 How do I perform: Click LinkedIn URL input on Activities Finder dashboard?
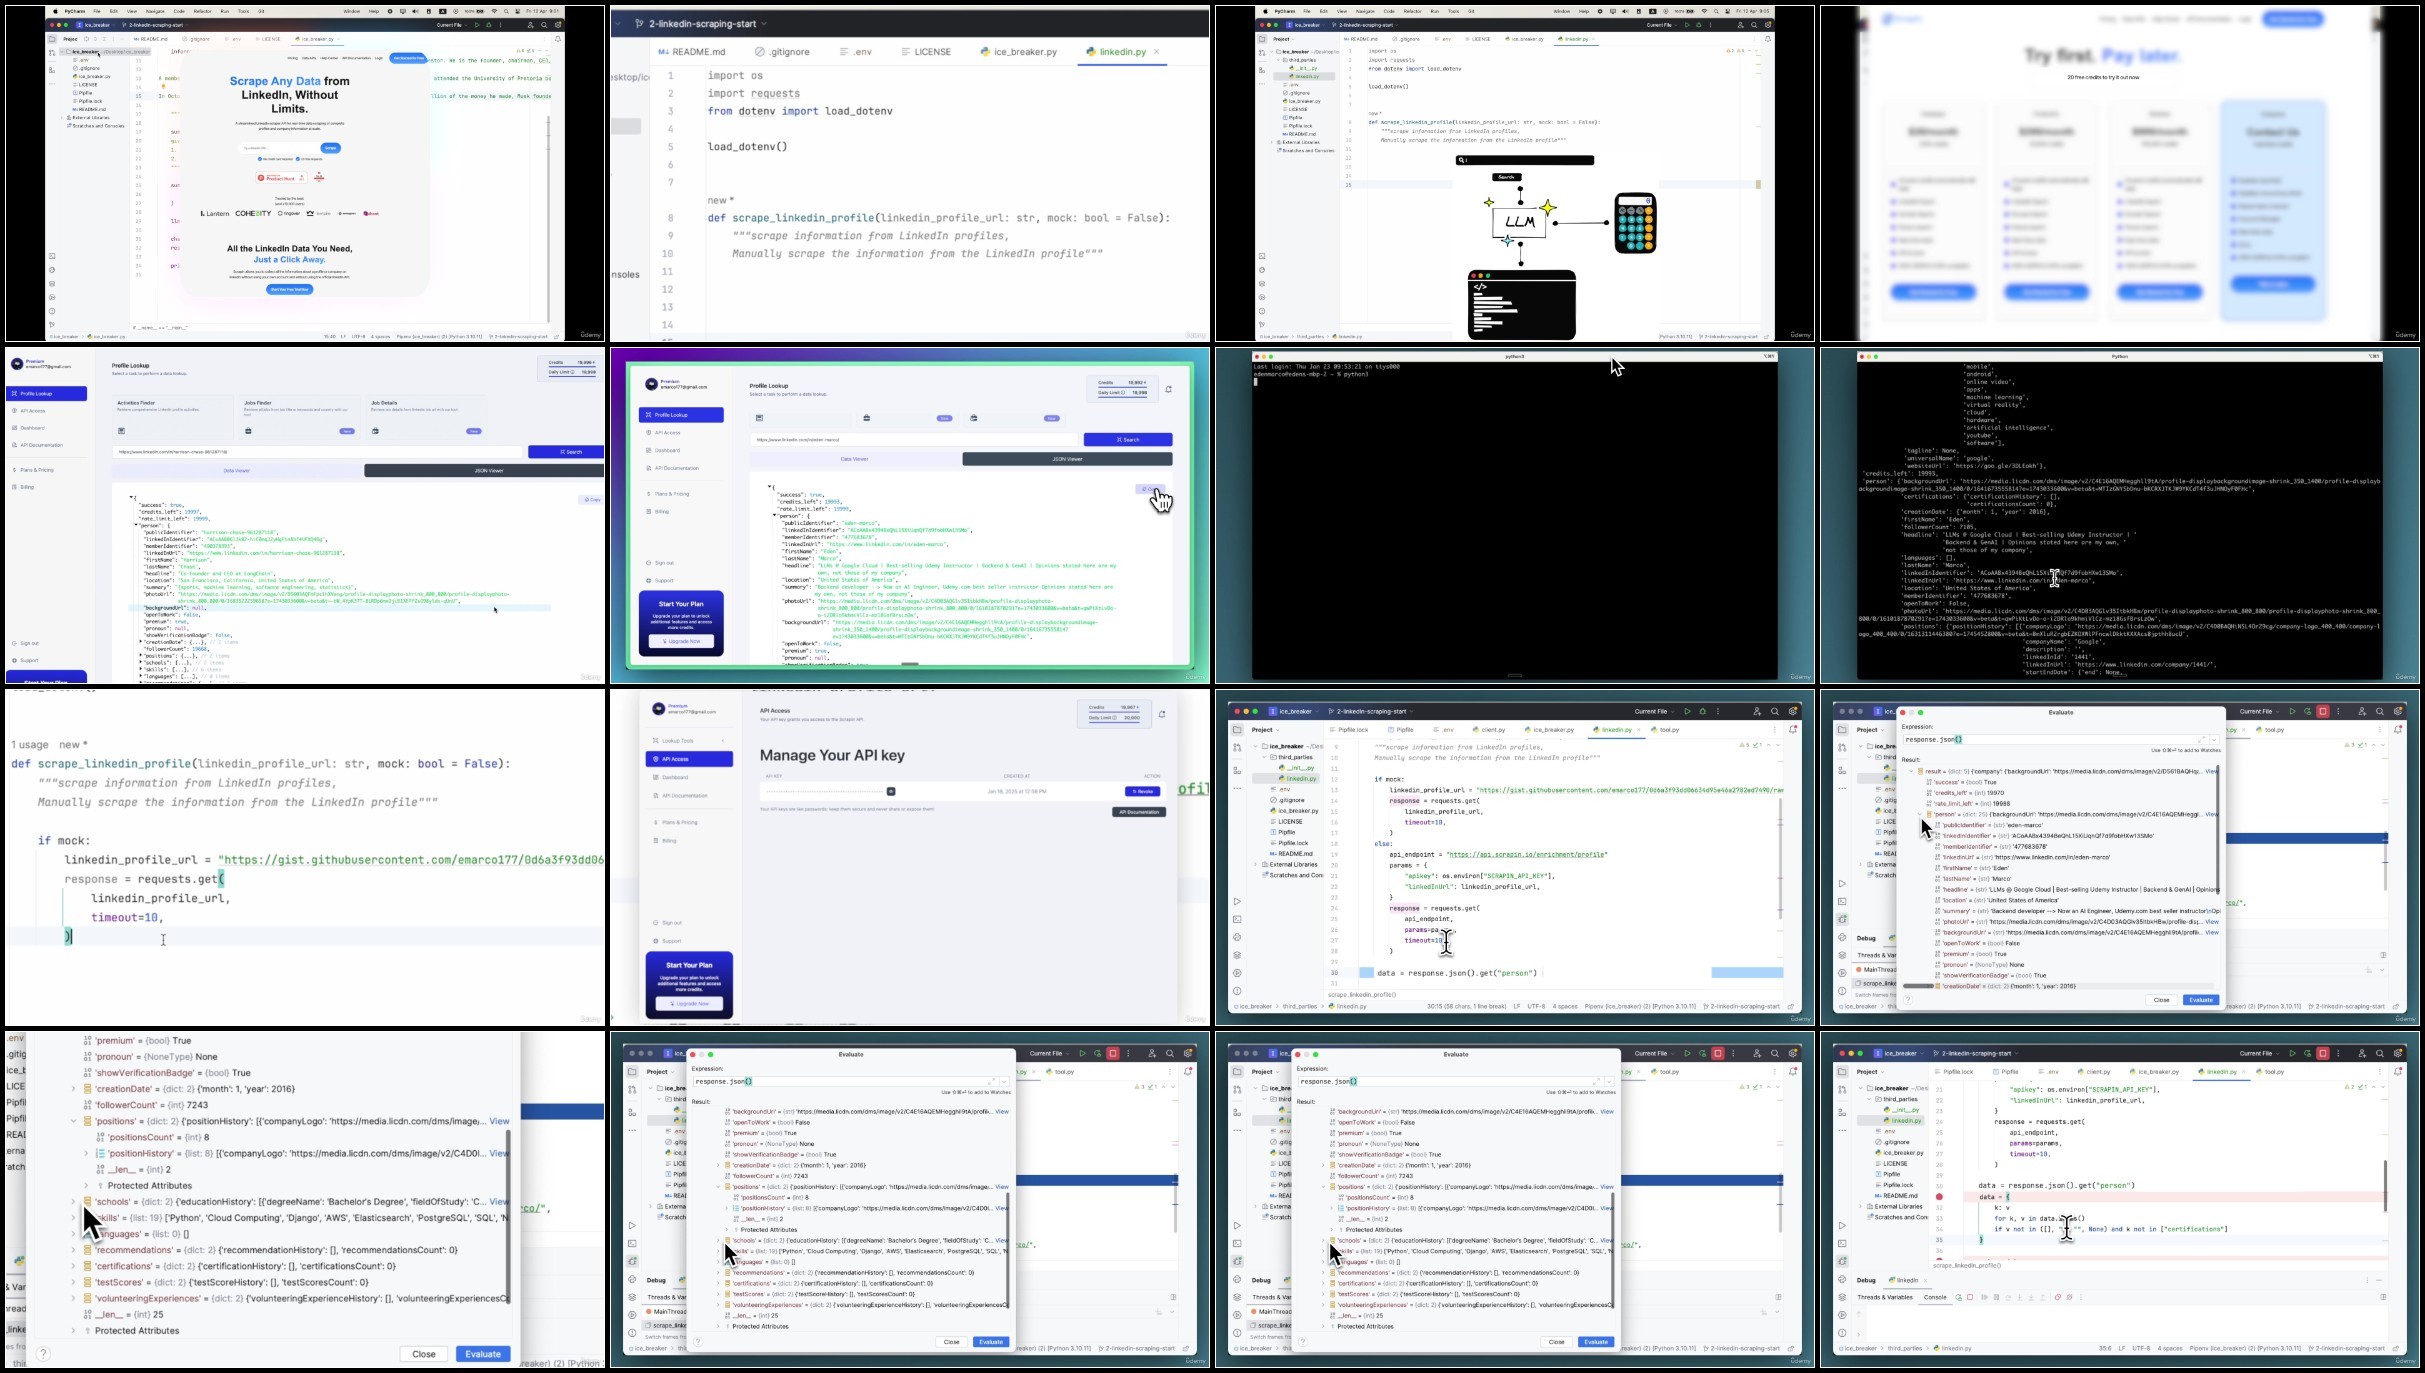[x=318, y=452]
